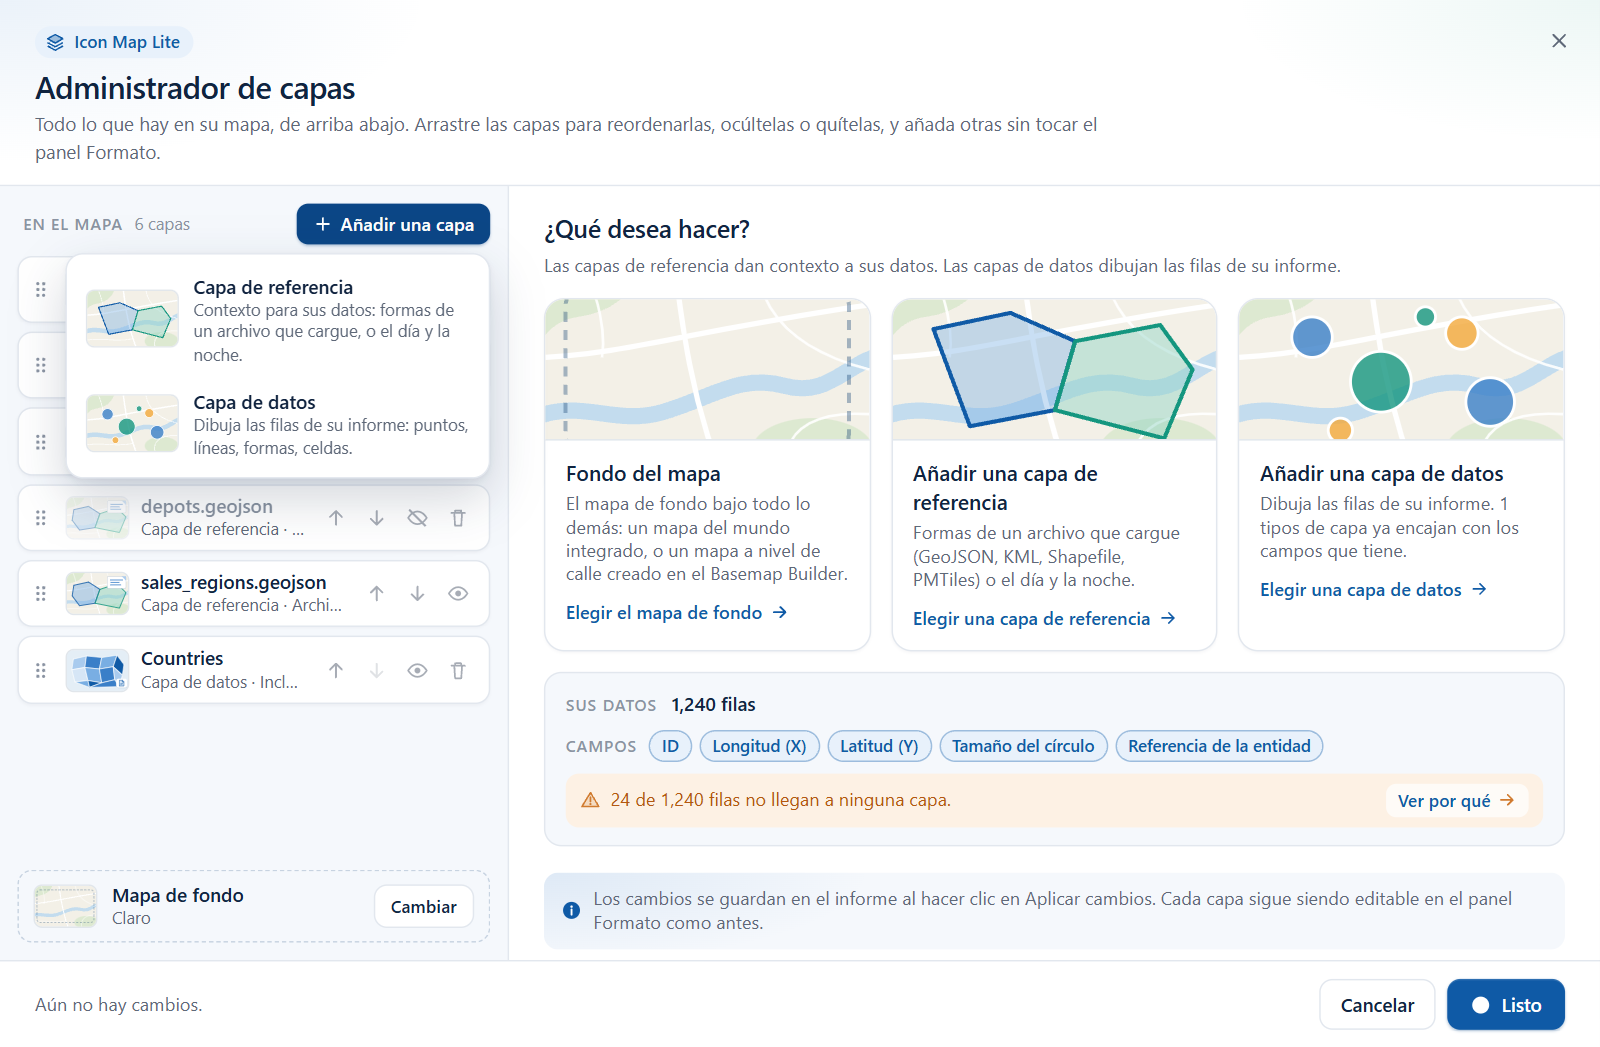
Task: Move the Countries layer up
Action: [336, 671]
